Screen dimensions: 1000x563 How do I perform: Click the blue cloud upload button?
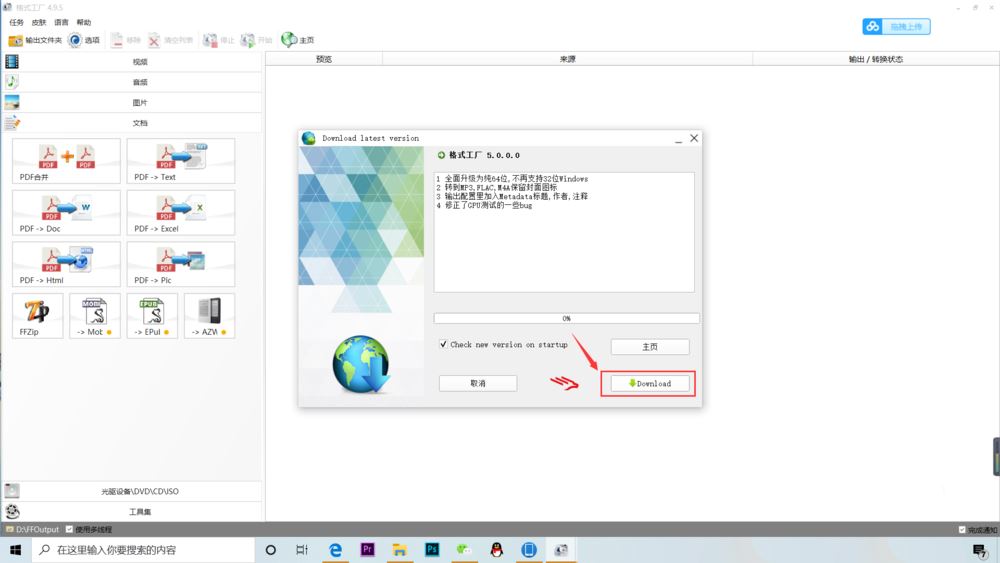point(896,26)
